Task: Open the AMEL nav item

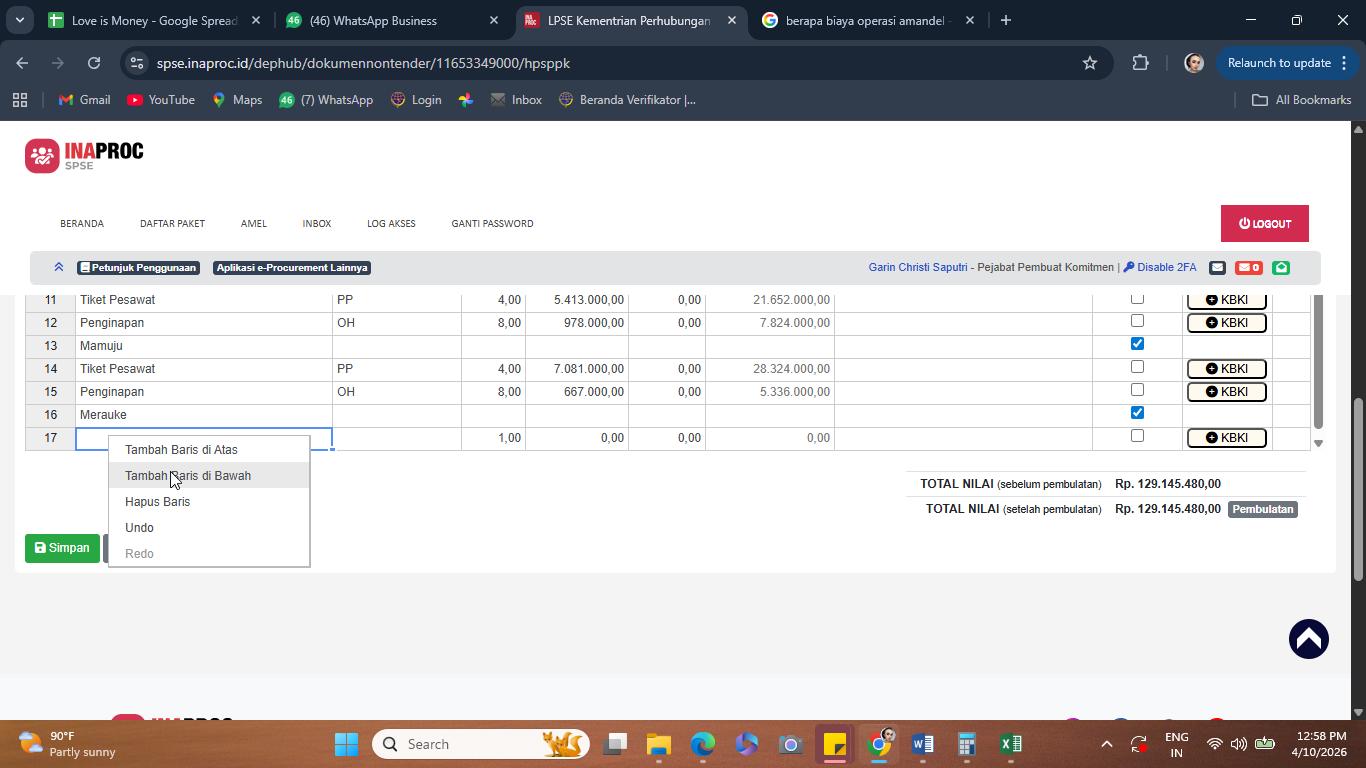Action: 253,224
